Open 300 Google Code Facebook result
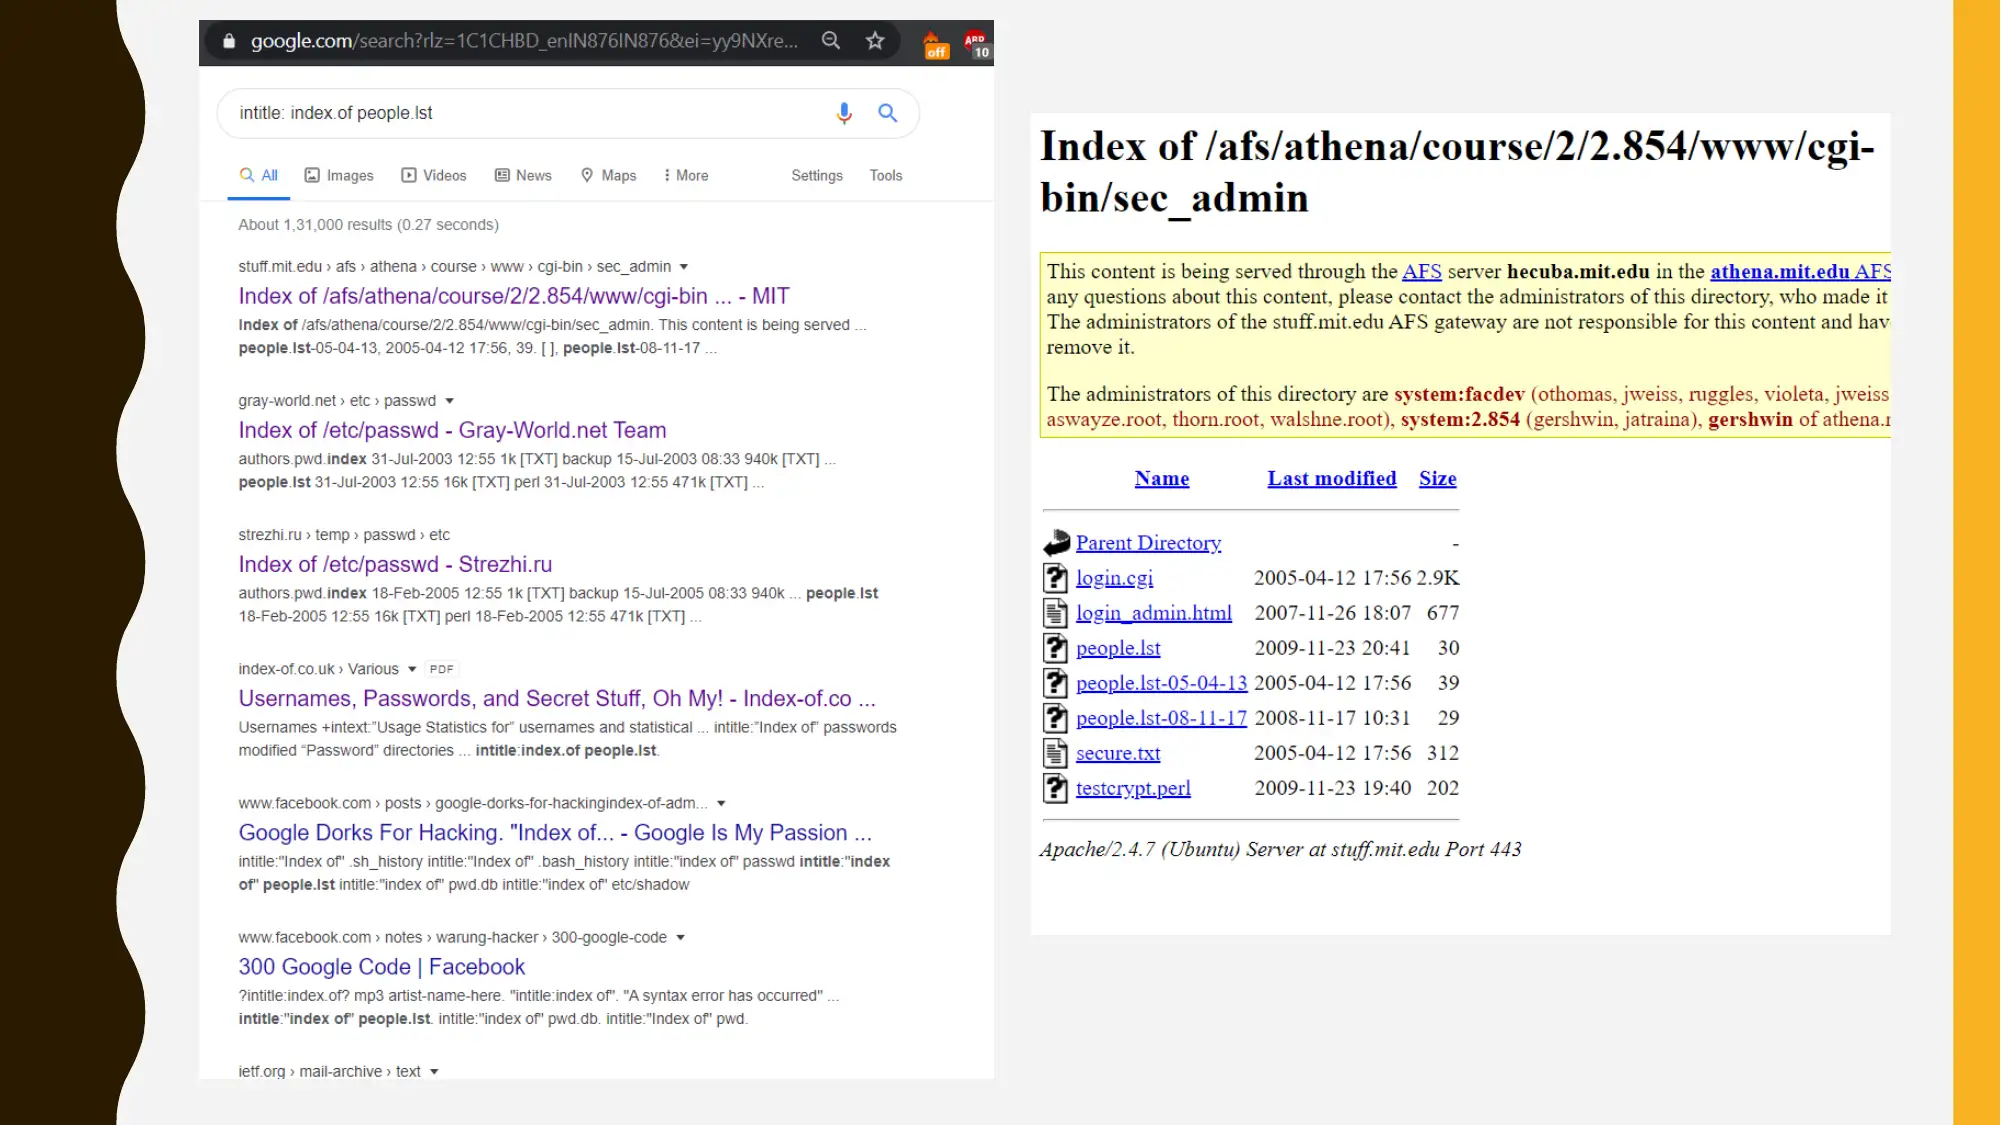Viewport: 2001px width, 1125px height. tap(381, 966)
